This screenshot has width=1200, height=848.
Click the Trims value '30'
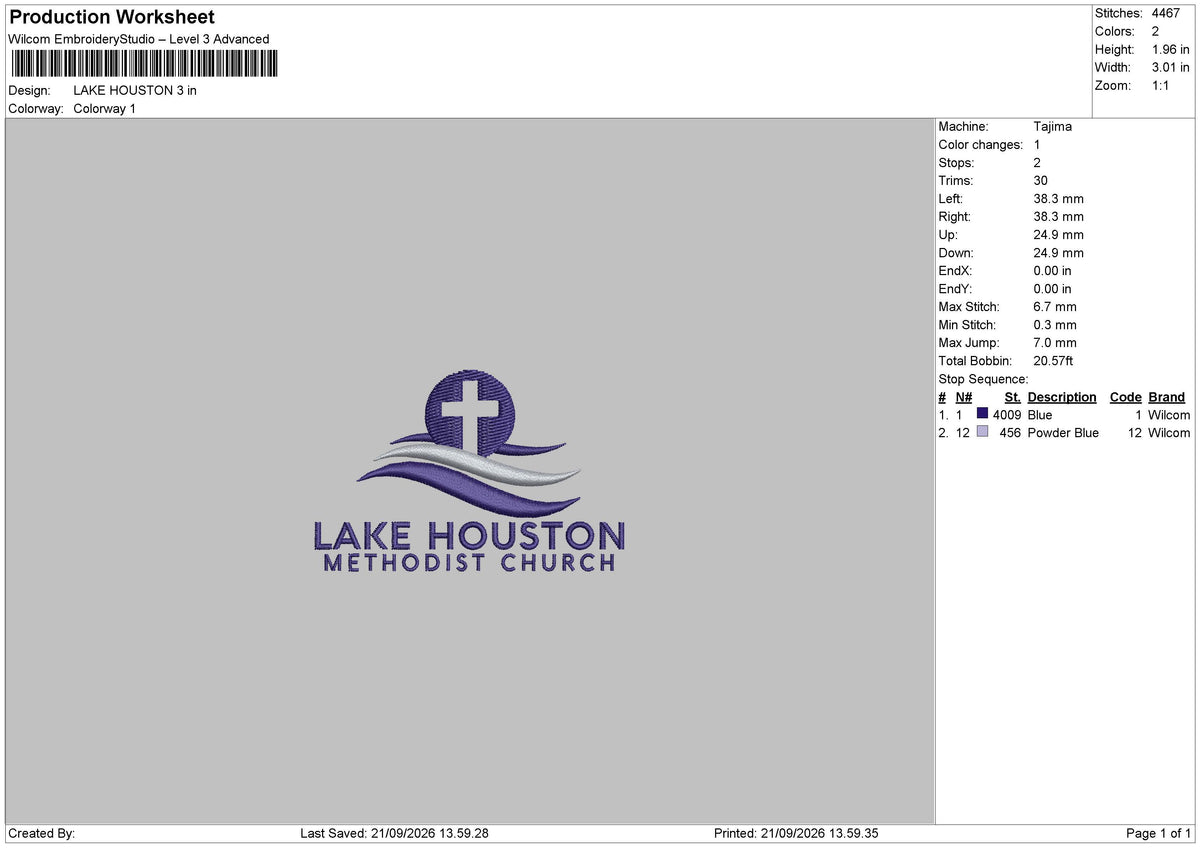(1041, 181)
